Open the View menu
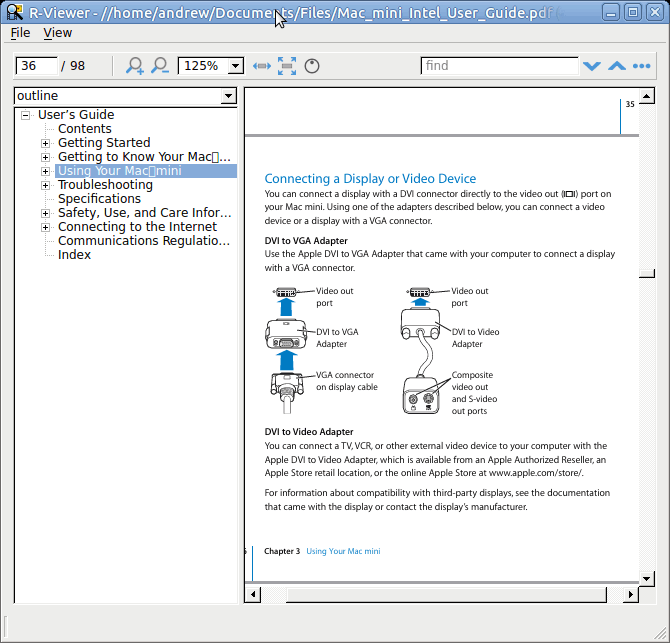The width and height of the screenshot is (670, 643). pos(58,33)
